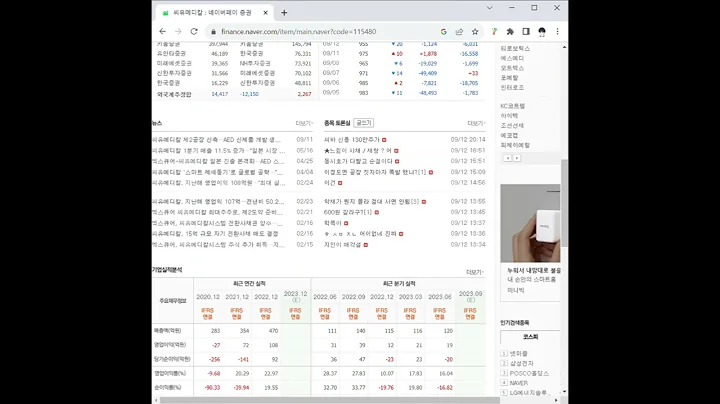Open 에코캡 in the sidebar list
Image resolution: width=720 pixels, height=404 pixels.
coord(509,135)
